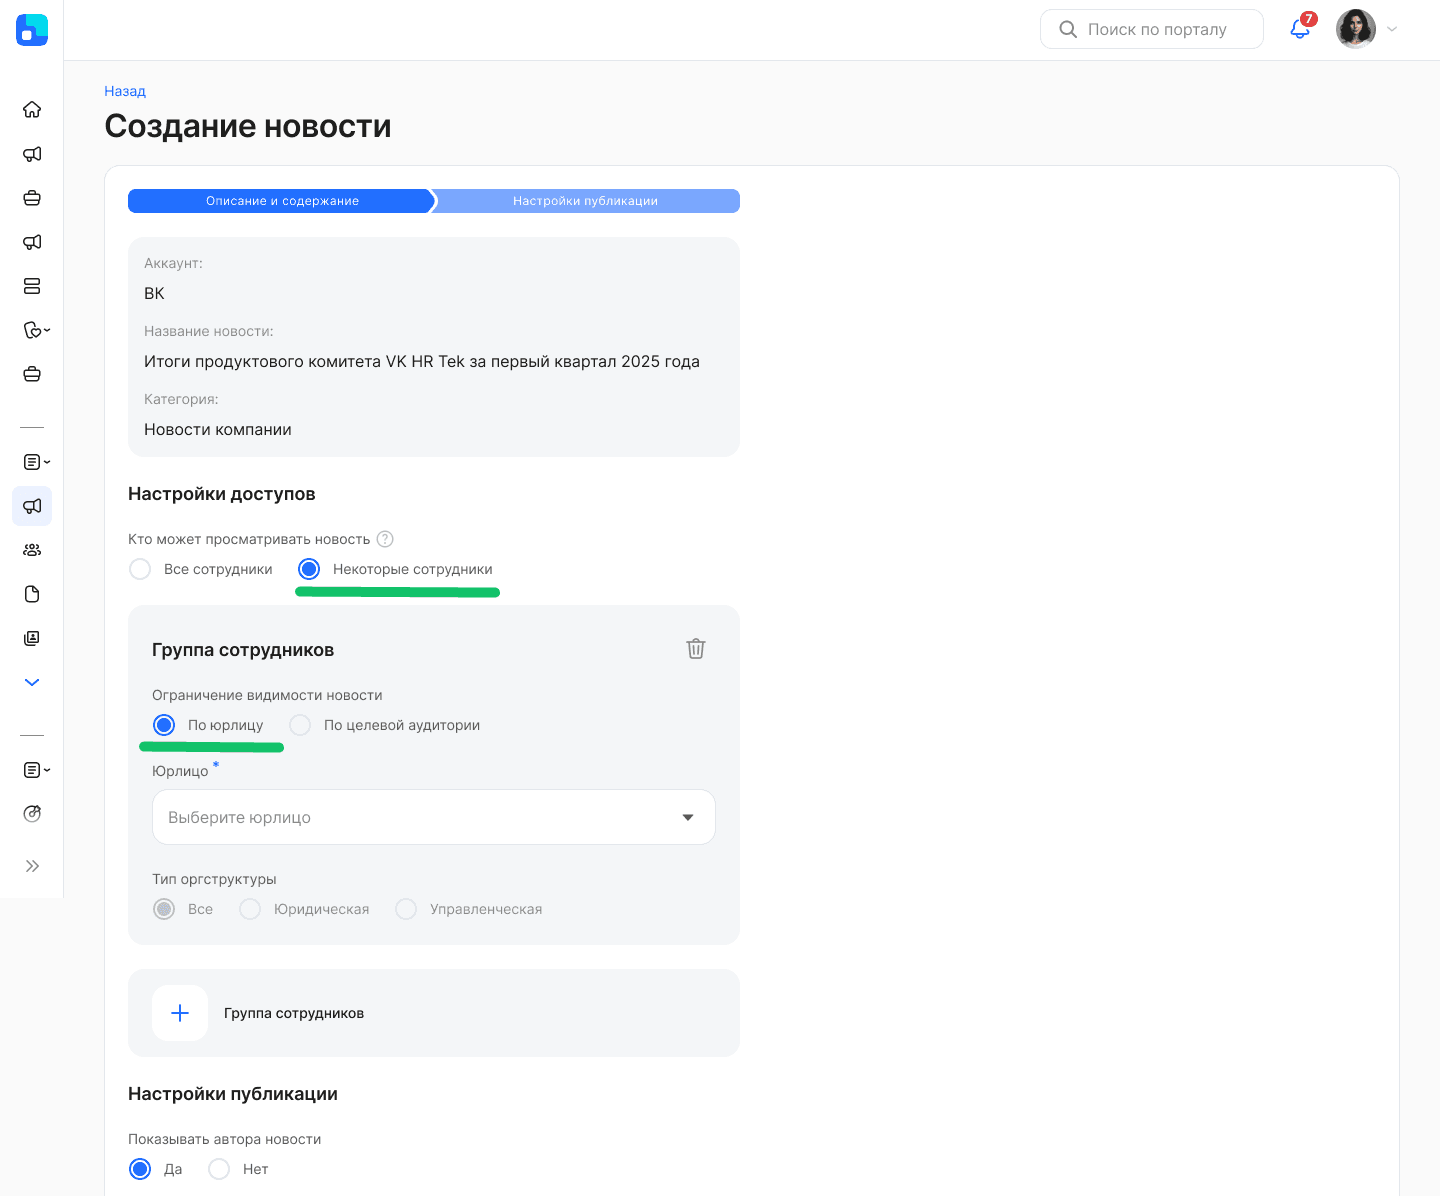
Task: Click the search magnifier icon
Action: coord(1068,29)
